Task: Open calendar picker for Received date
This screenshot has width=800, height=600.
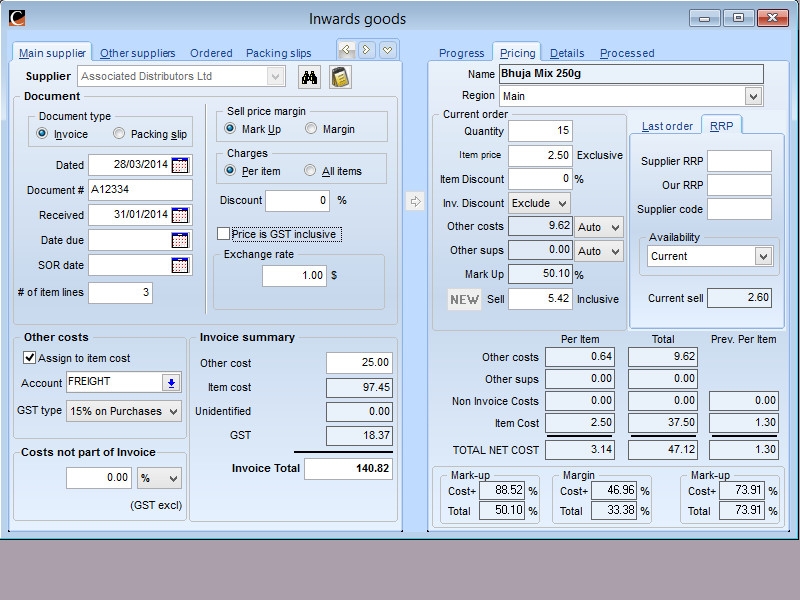Action: 180,215
